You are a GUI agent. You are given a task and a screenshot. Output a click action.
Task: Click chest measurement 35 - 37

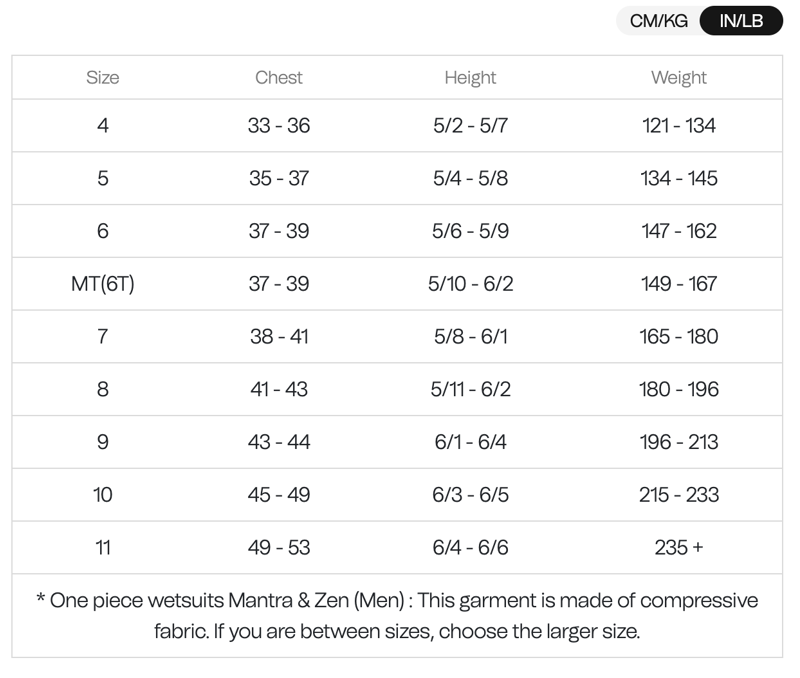click(279, 179)
